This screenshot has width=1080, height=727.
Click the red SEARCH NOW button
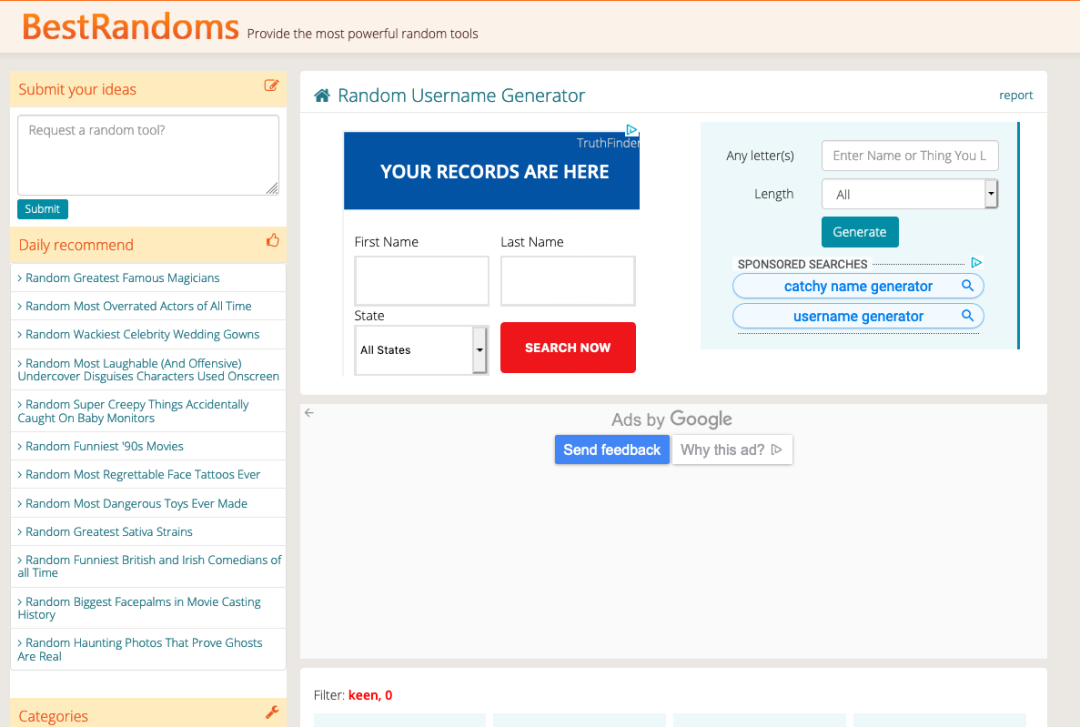[568, 348]
